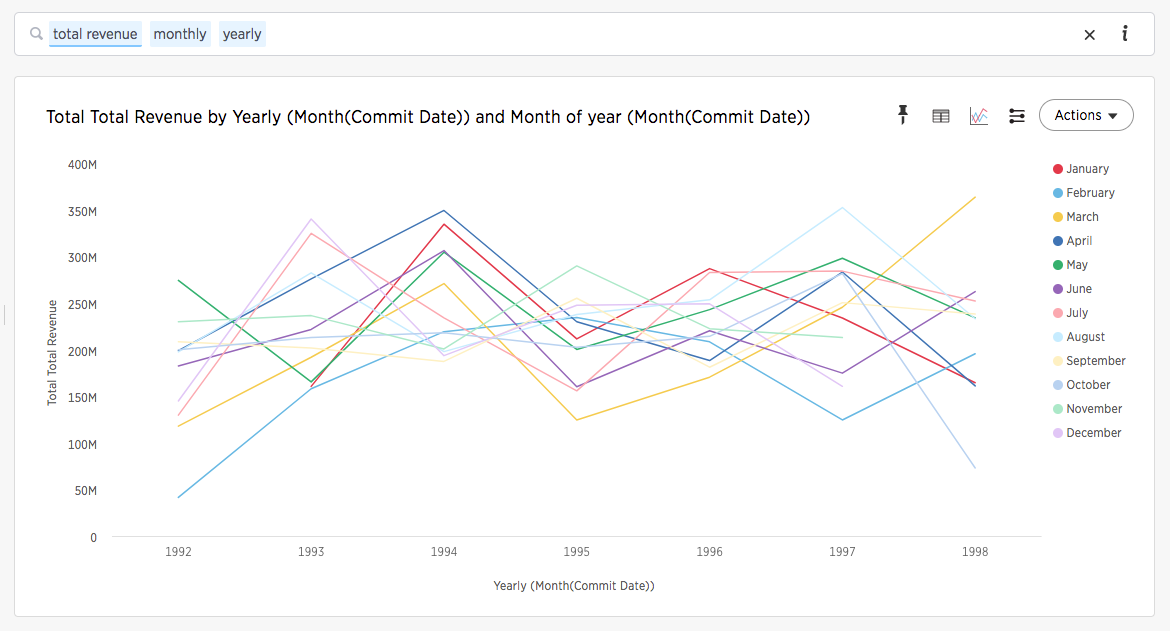This screenshot has height=631, width=1170.
Task: Clear the search query with the X
Action: coord(1089,34)
